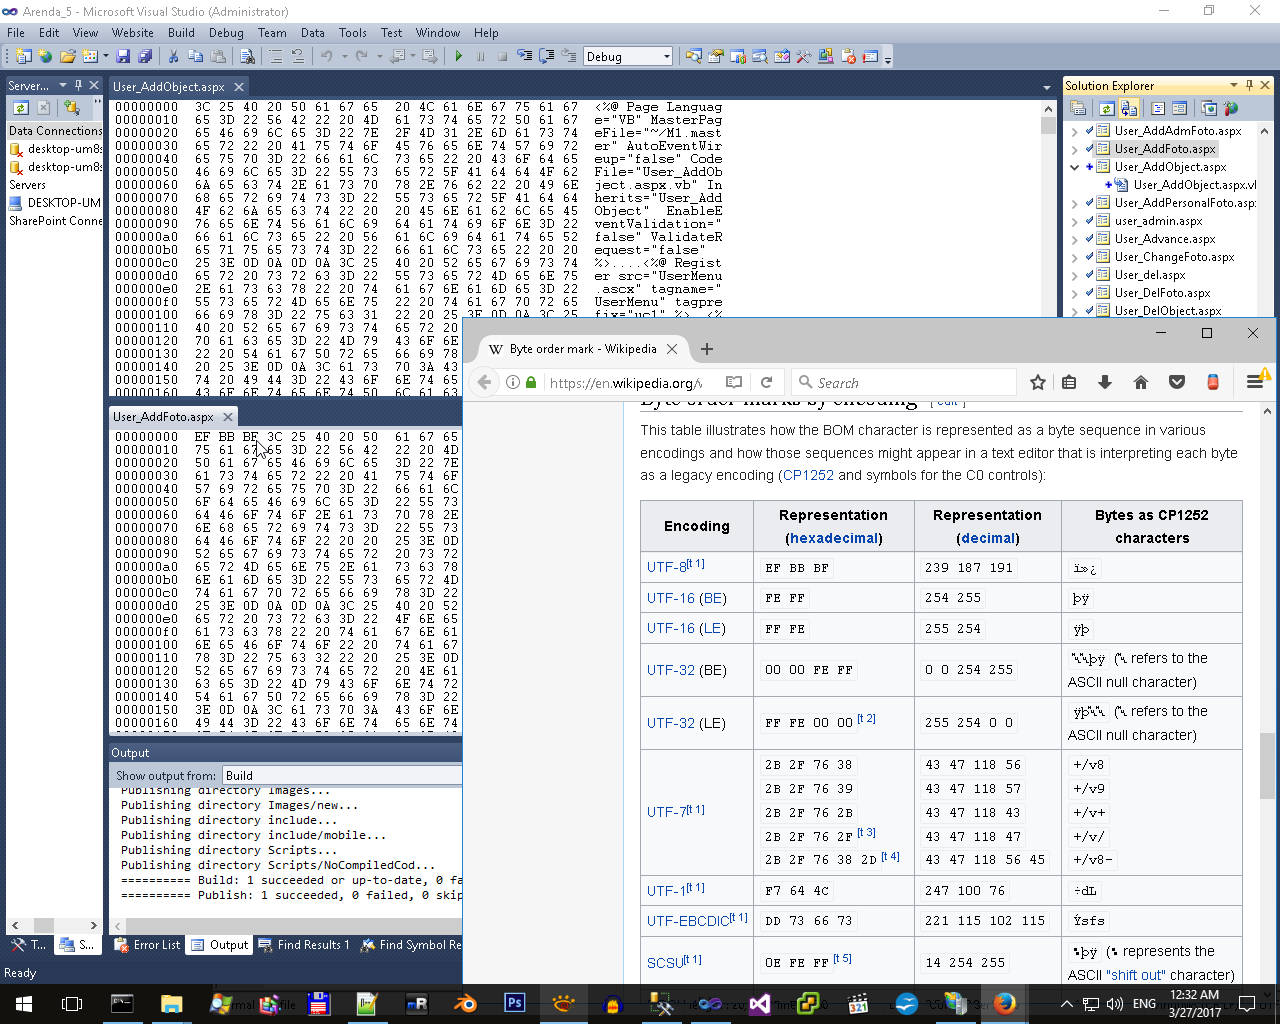
Task: Click the Copy toolbar icon
Action: tap(195, 57)
